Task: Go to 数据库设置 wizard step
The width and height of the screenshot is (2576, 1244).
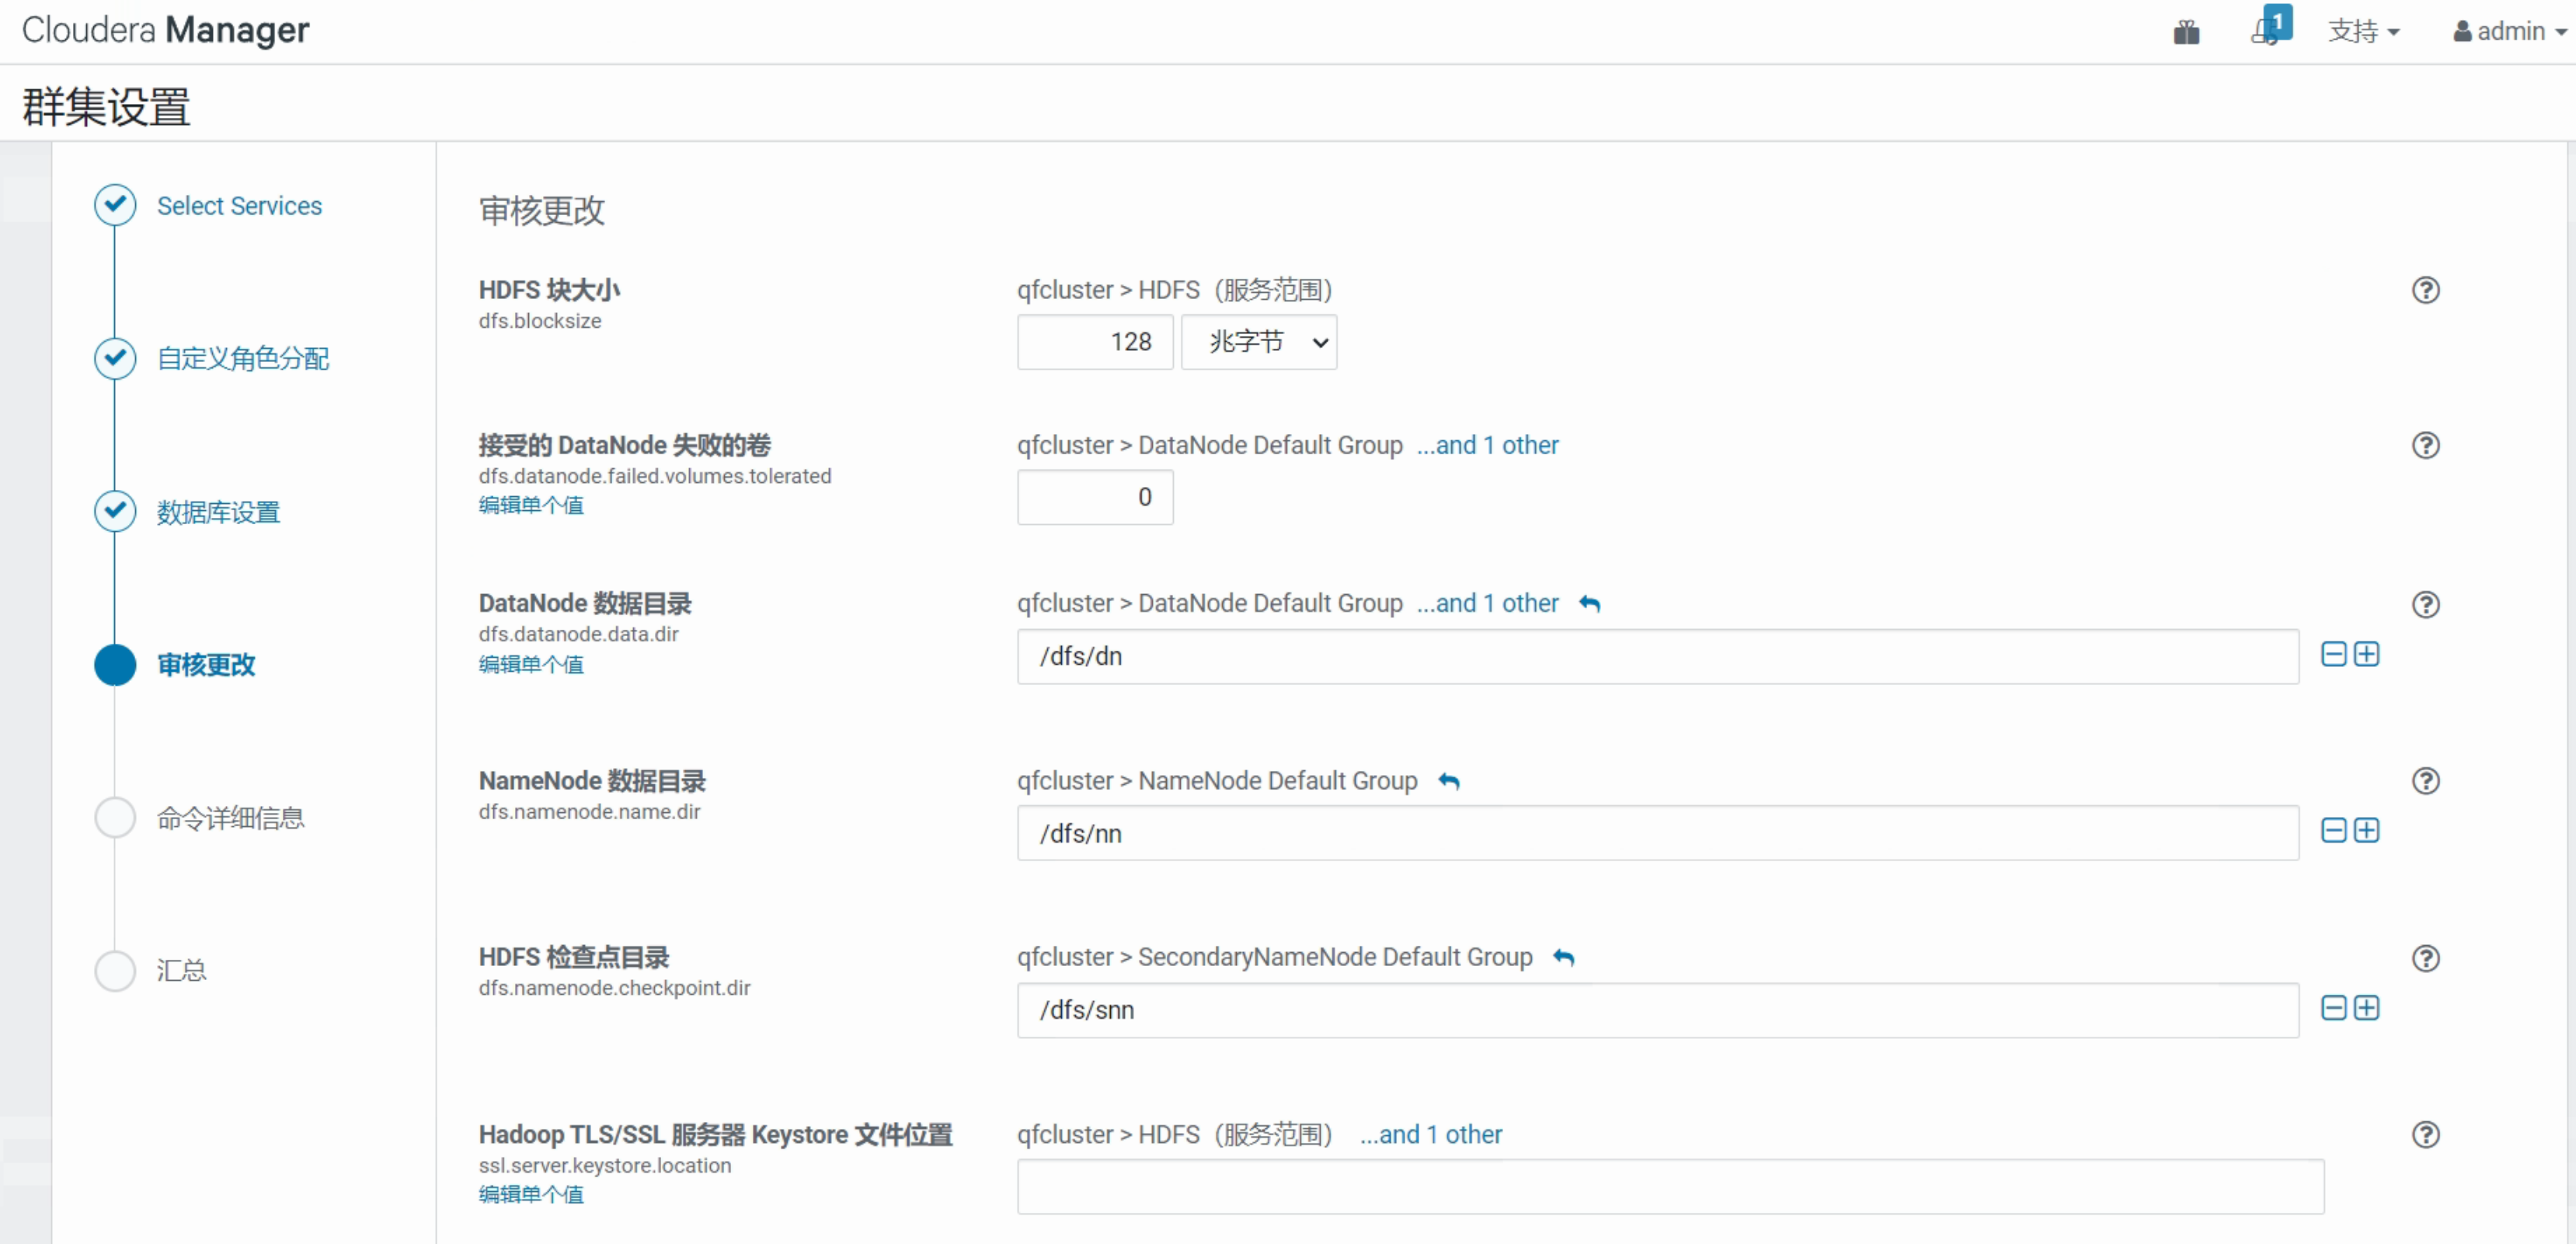Action: point(218,512)
